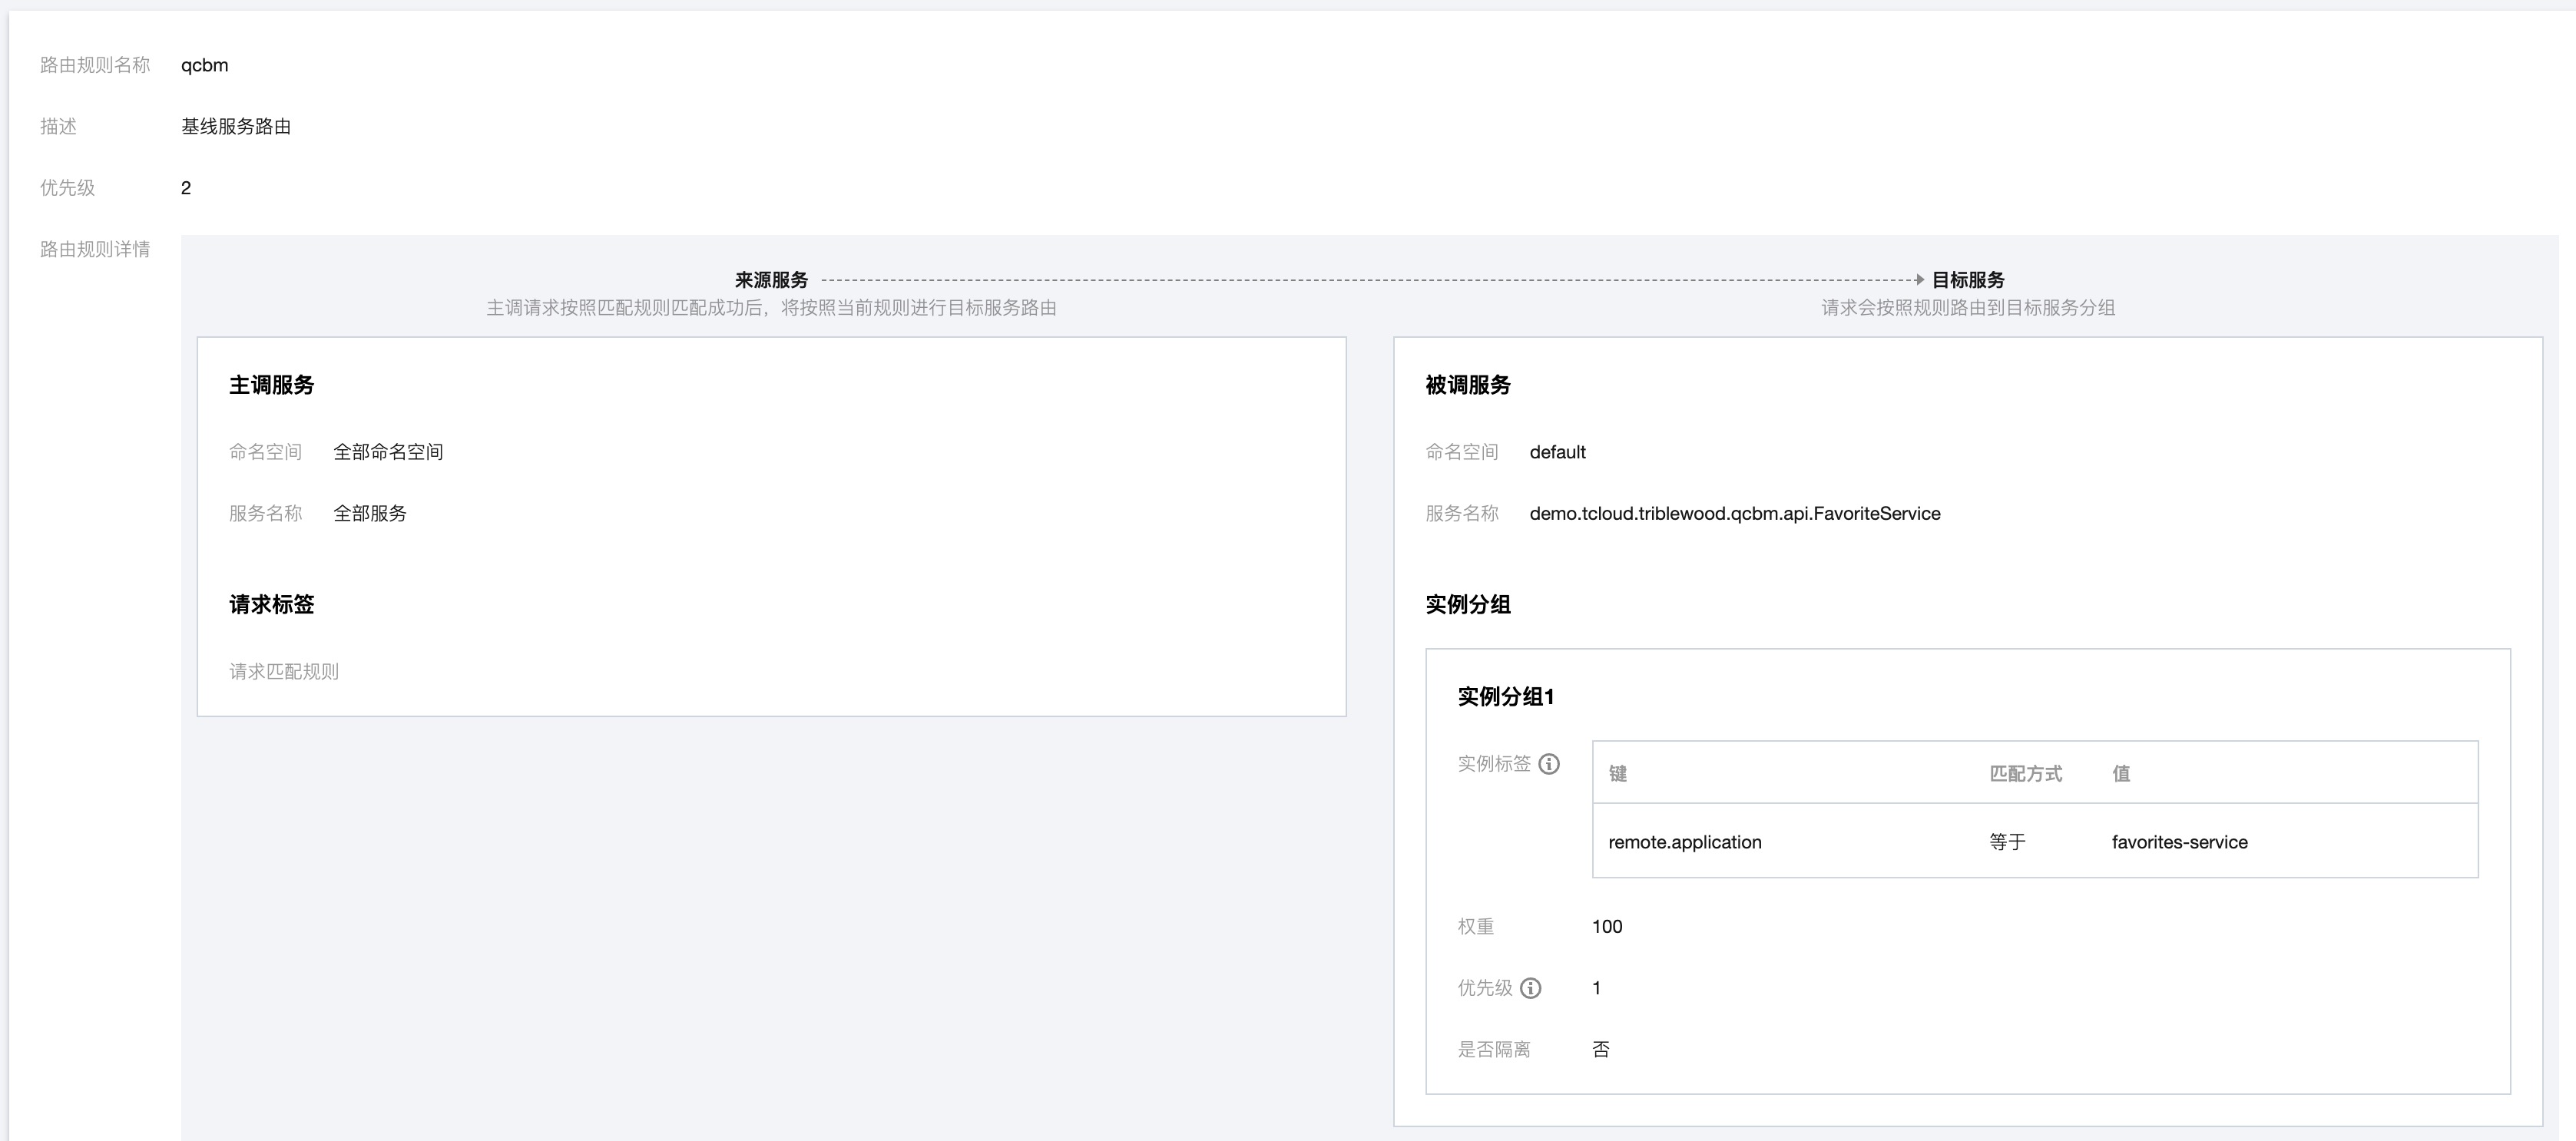Click the 路由规则名称 label

[95, 65]
